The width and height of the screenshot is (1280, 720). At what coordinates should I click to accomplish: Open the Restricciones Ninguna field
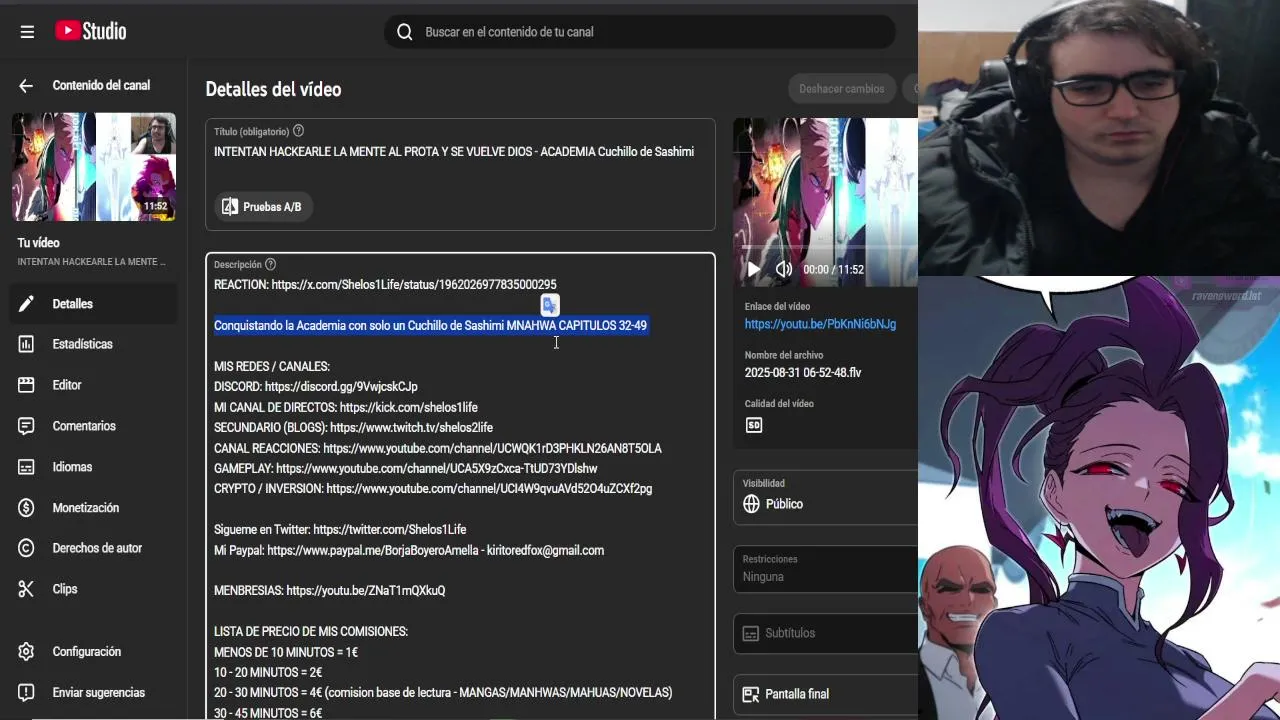click(826, 570)
